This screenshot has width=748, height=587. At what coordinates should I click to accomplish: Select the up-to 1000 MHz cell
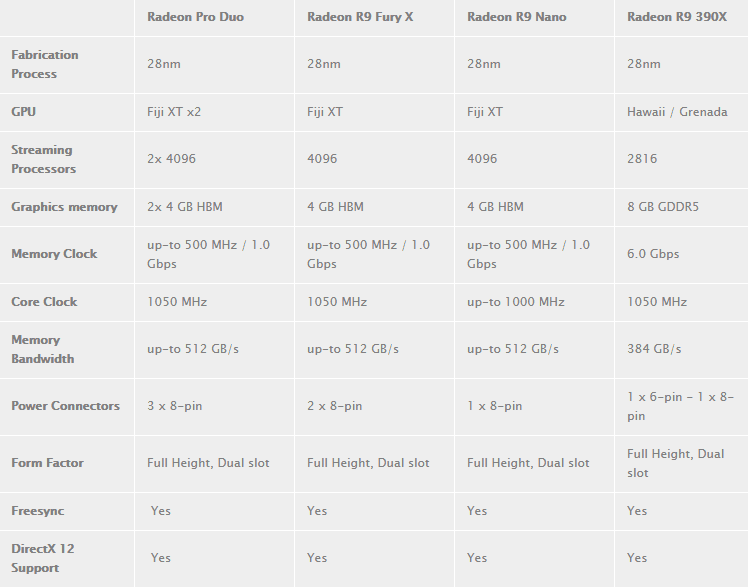point(515,302)
